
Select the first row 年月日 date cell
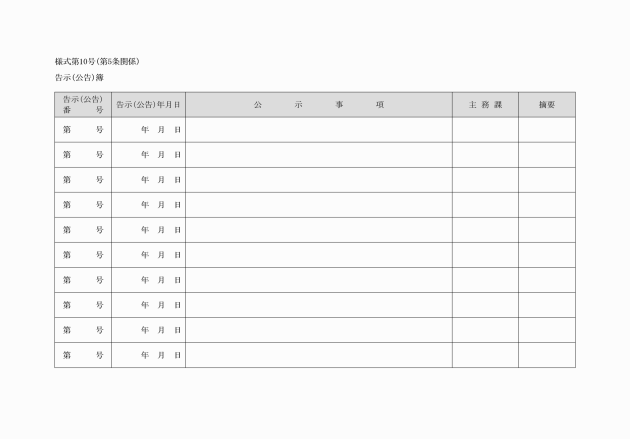point(149,130)
